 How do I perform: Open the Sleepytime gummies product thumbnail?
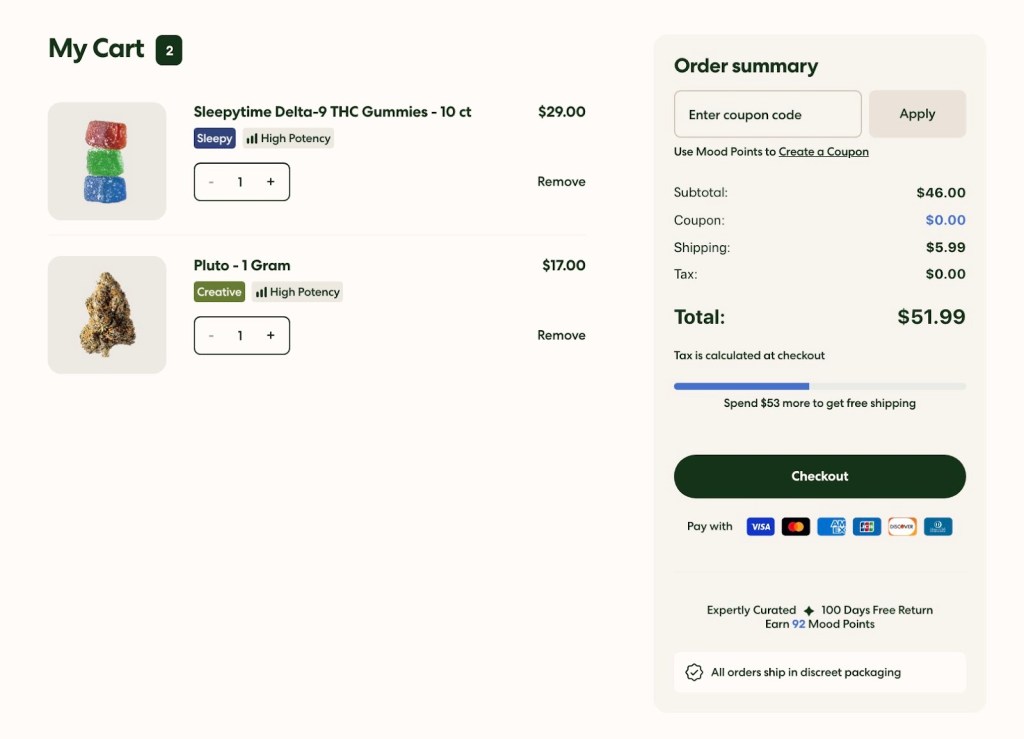click(107, 161)
